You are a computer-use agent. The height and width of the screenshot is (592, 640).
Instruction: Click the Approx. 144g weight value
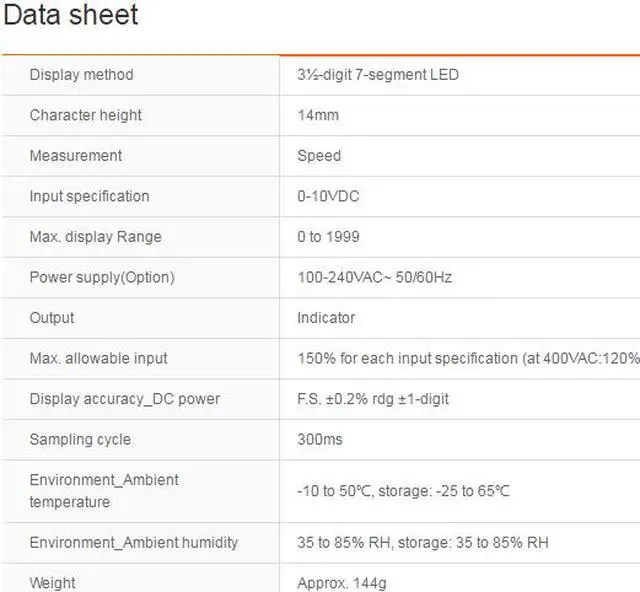[x=340, y=582]
